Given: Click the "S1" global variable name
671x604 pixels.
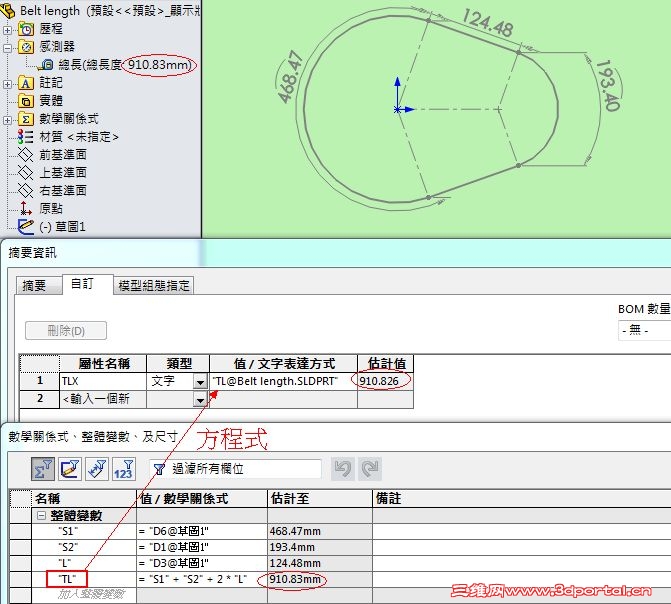Looking at the screenshot, I should pyautogui.click(x=68, y=531).
